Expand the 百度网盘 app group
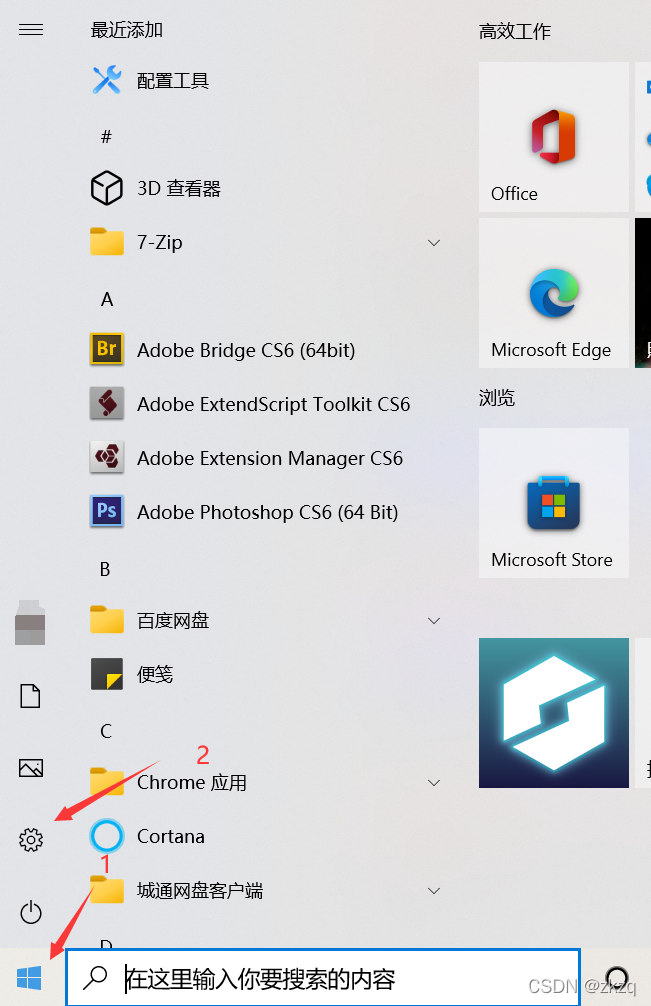The width and height of the screenshot is (651, 1006). coord(433,620)
